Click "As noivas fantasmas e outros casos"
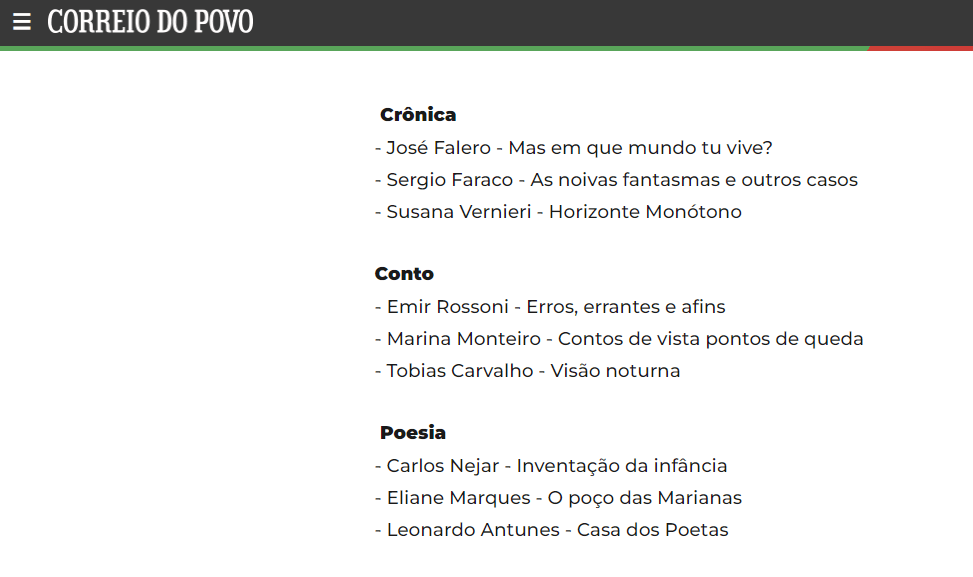973x577 pixels. click(x=694, y=180)
